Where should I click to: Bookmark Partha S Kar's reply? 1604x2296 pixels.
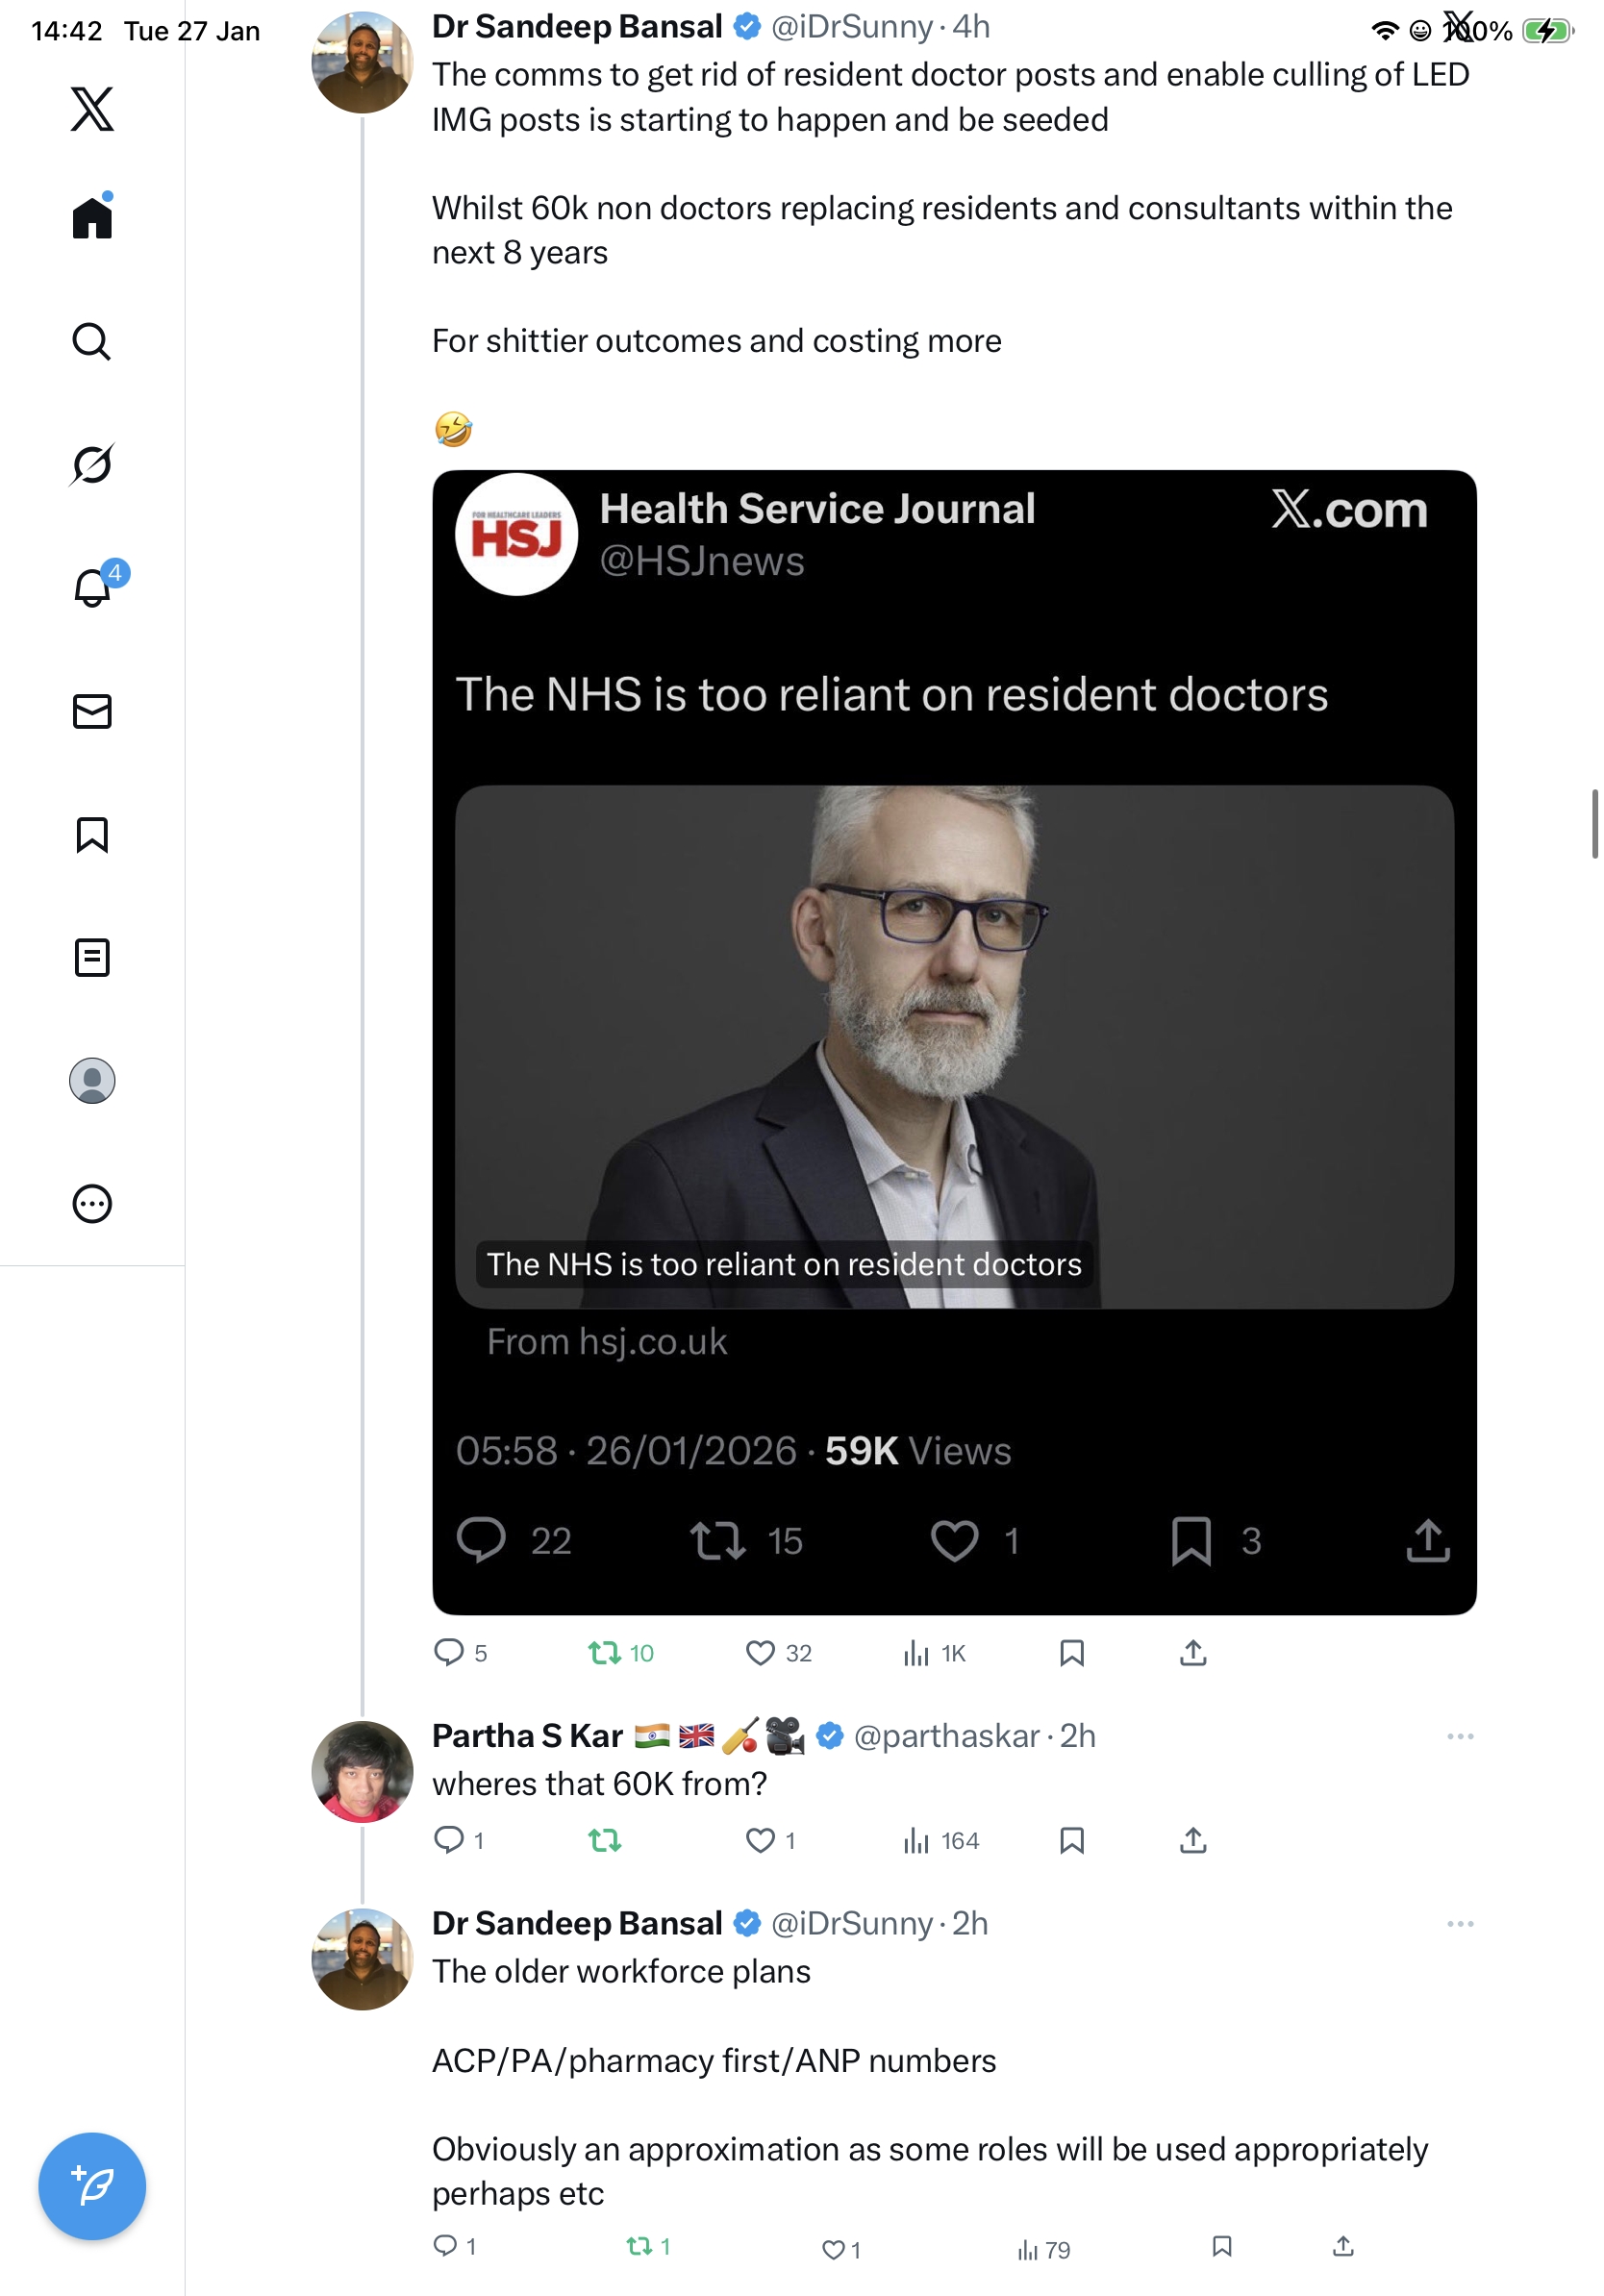(x=1072, y=1840)
